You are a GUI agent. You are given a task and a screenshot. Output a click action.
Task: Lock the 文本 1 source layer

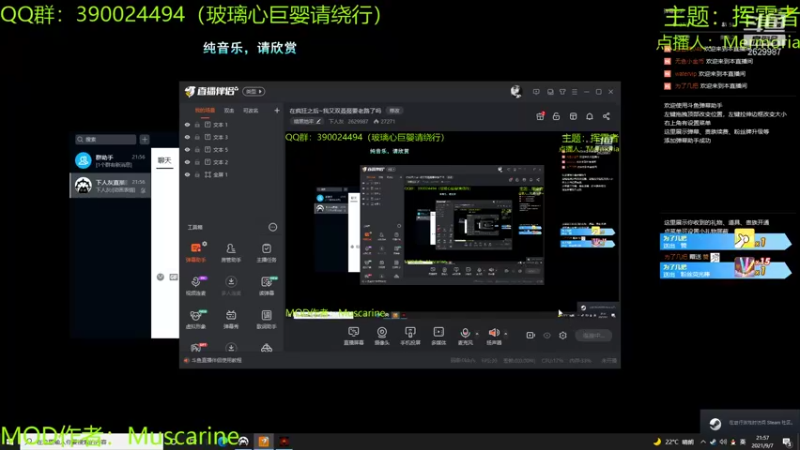(197, 124)
